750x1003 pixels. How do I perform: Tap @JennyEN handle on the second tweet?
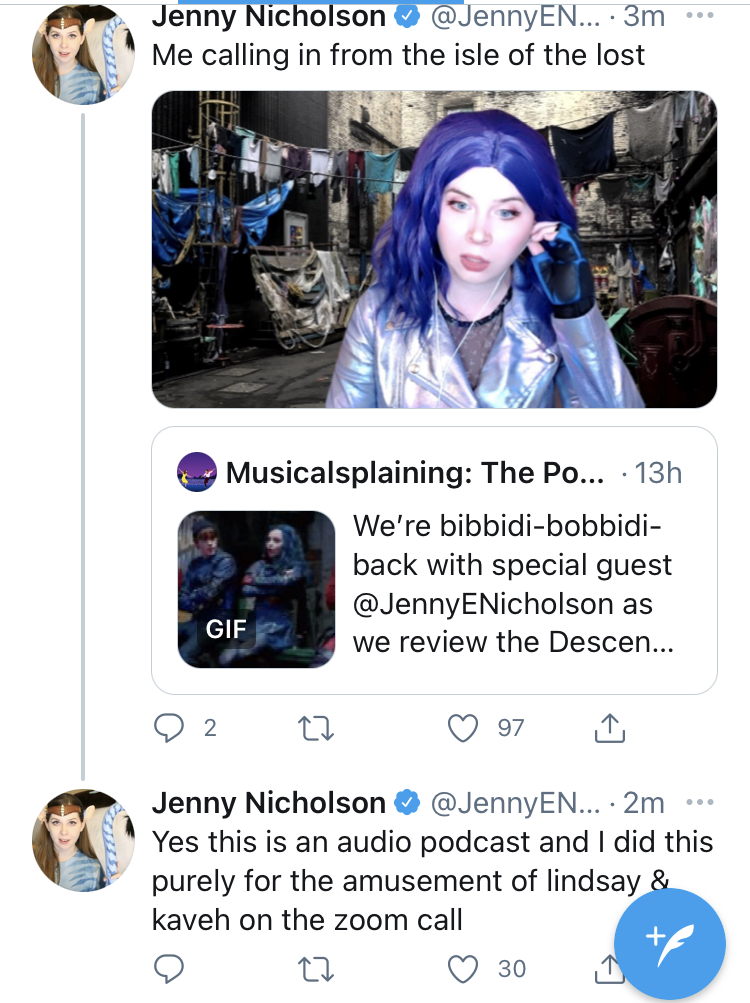tap(516, 803)
